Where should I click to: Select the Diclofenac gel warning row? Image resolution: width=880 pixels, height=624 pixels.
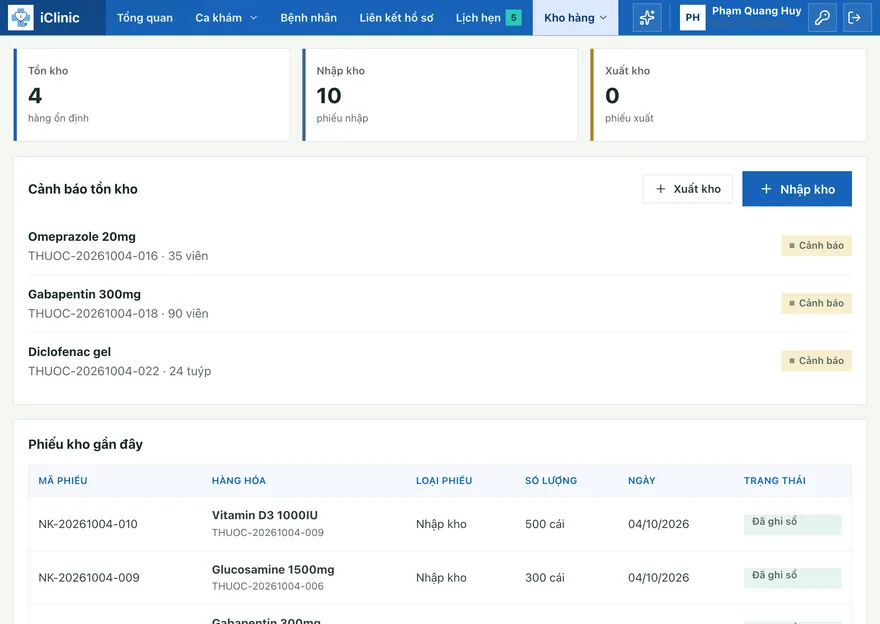pos(440,361)
